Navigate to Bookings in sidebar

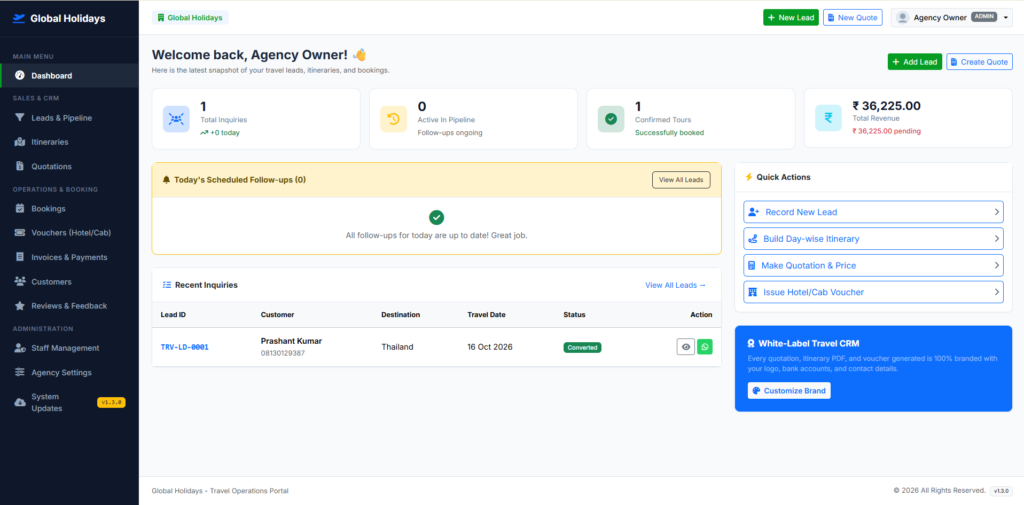pos(69,208)
